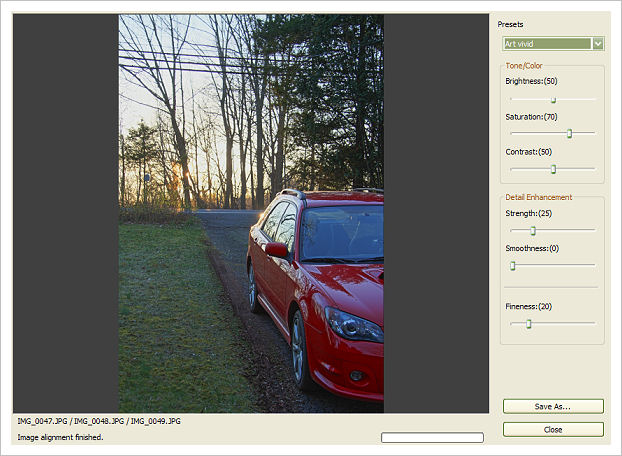Click the HDR preview image of the red car

click(251, 214)
